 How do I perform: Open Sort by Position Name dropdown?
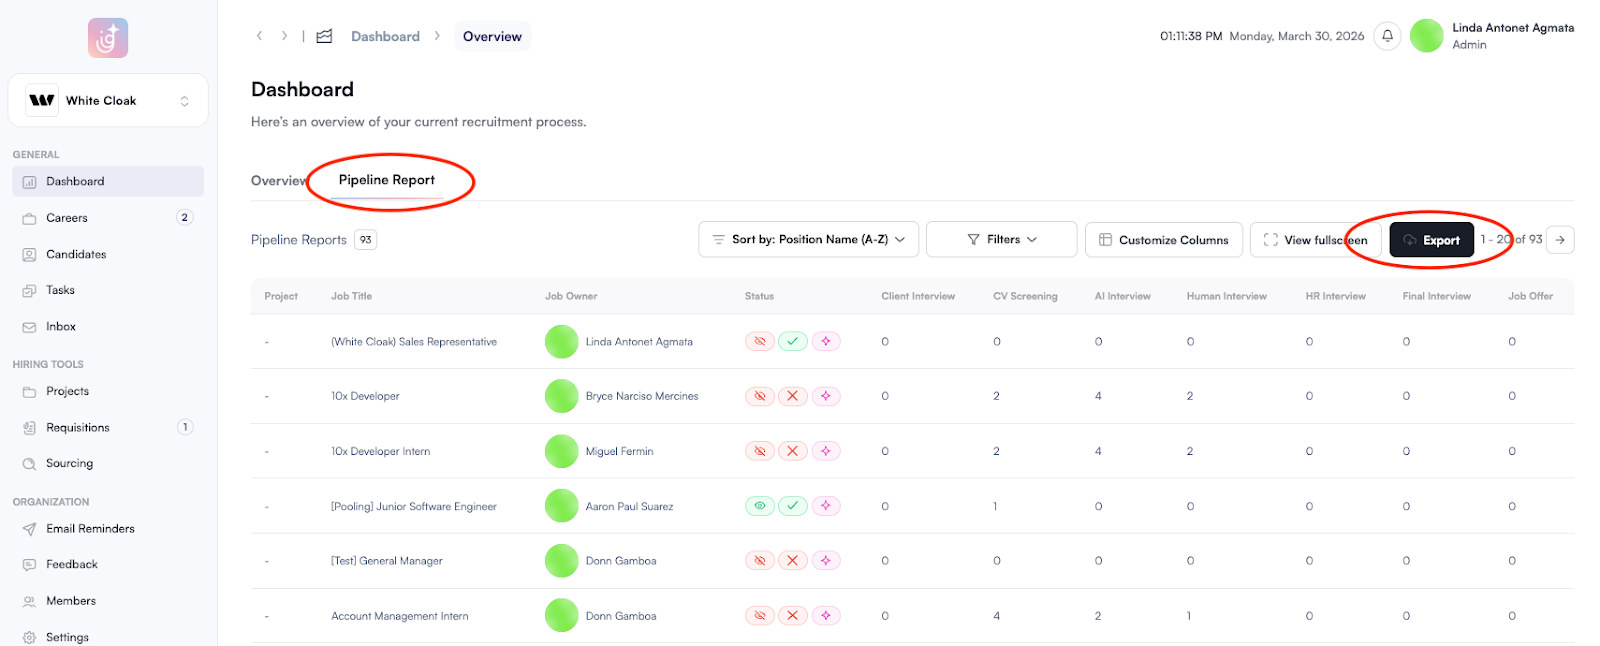pos(808,240)
